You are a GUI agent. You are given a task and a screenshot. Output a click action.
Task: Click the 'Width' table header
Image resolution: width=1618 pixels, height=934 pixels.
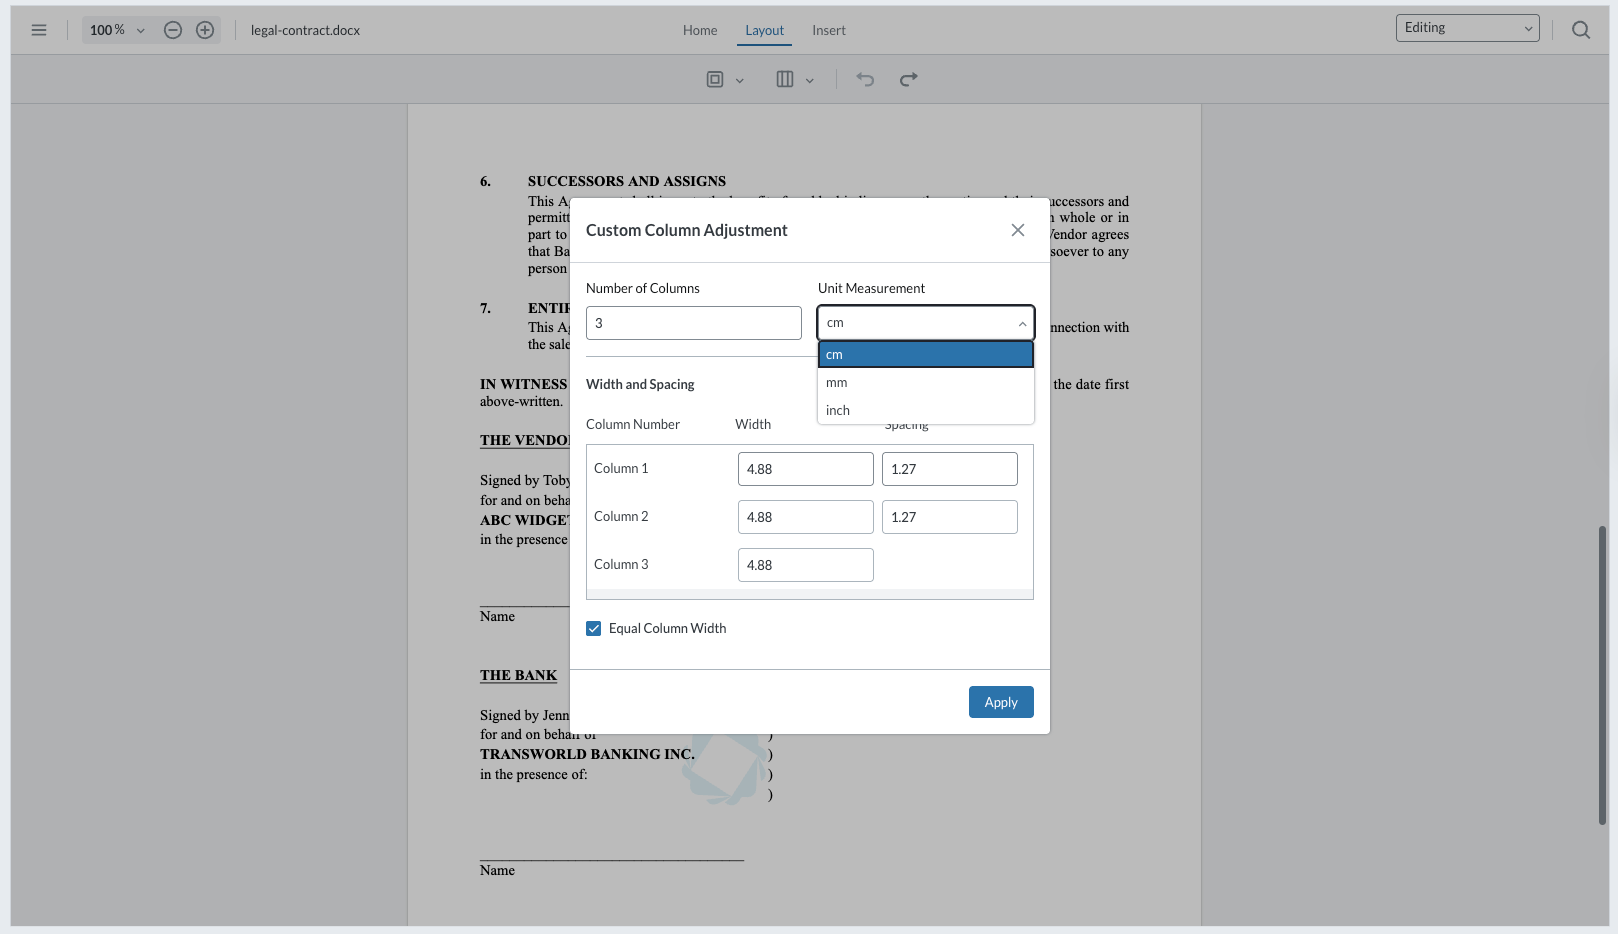click(x=753, y=424)
